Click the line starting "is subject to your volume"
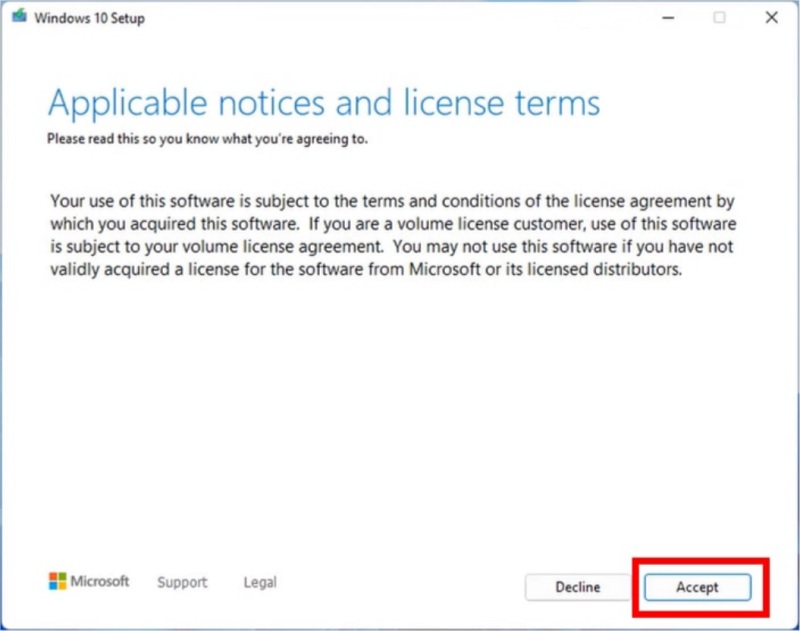Viewport: 800px width, 631px height. (392, 247)
